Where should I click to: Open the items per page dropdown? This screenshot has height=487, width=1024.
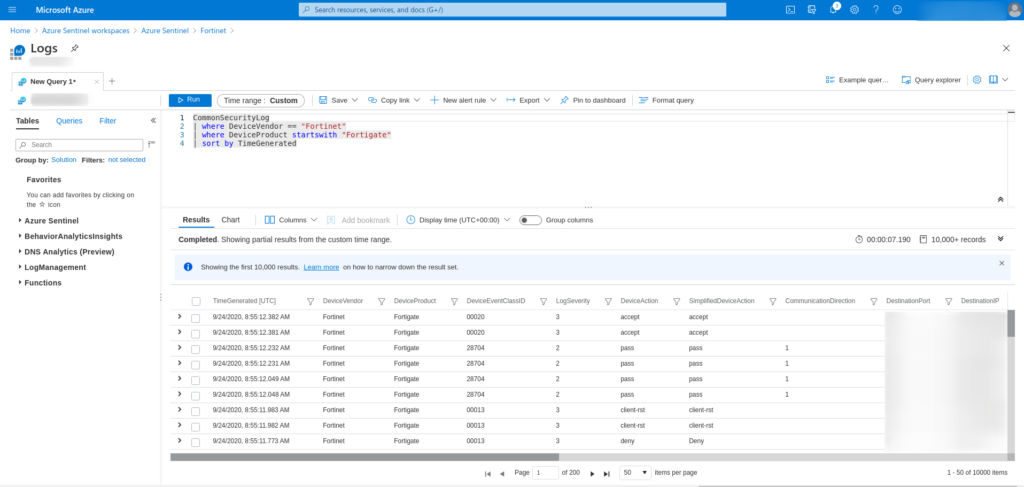tap(635, 473)
